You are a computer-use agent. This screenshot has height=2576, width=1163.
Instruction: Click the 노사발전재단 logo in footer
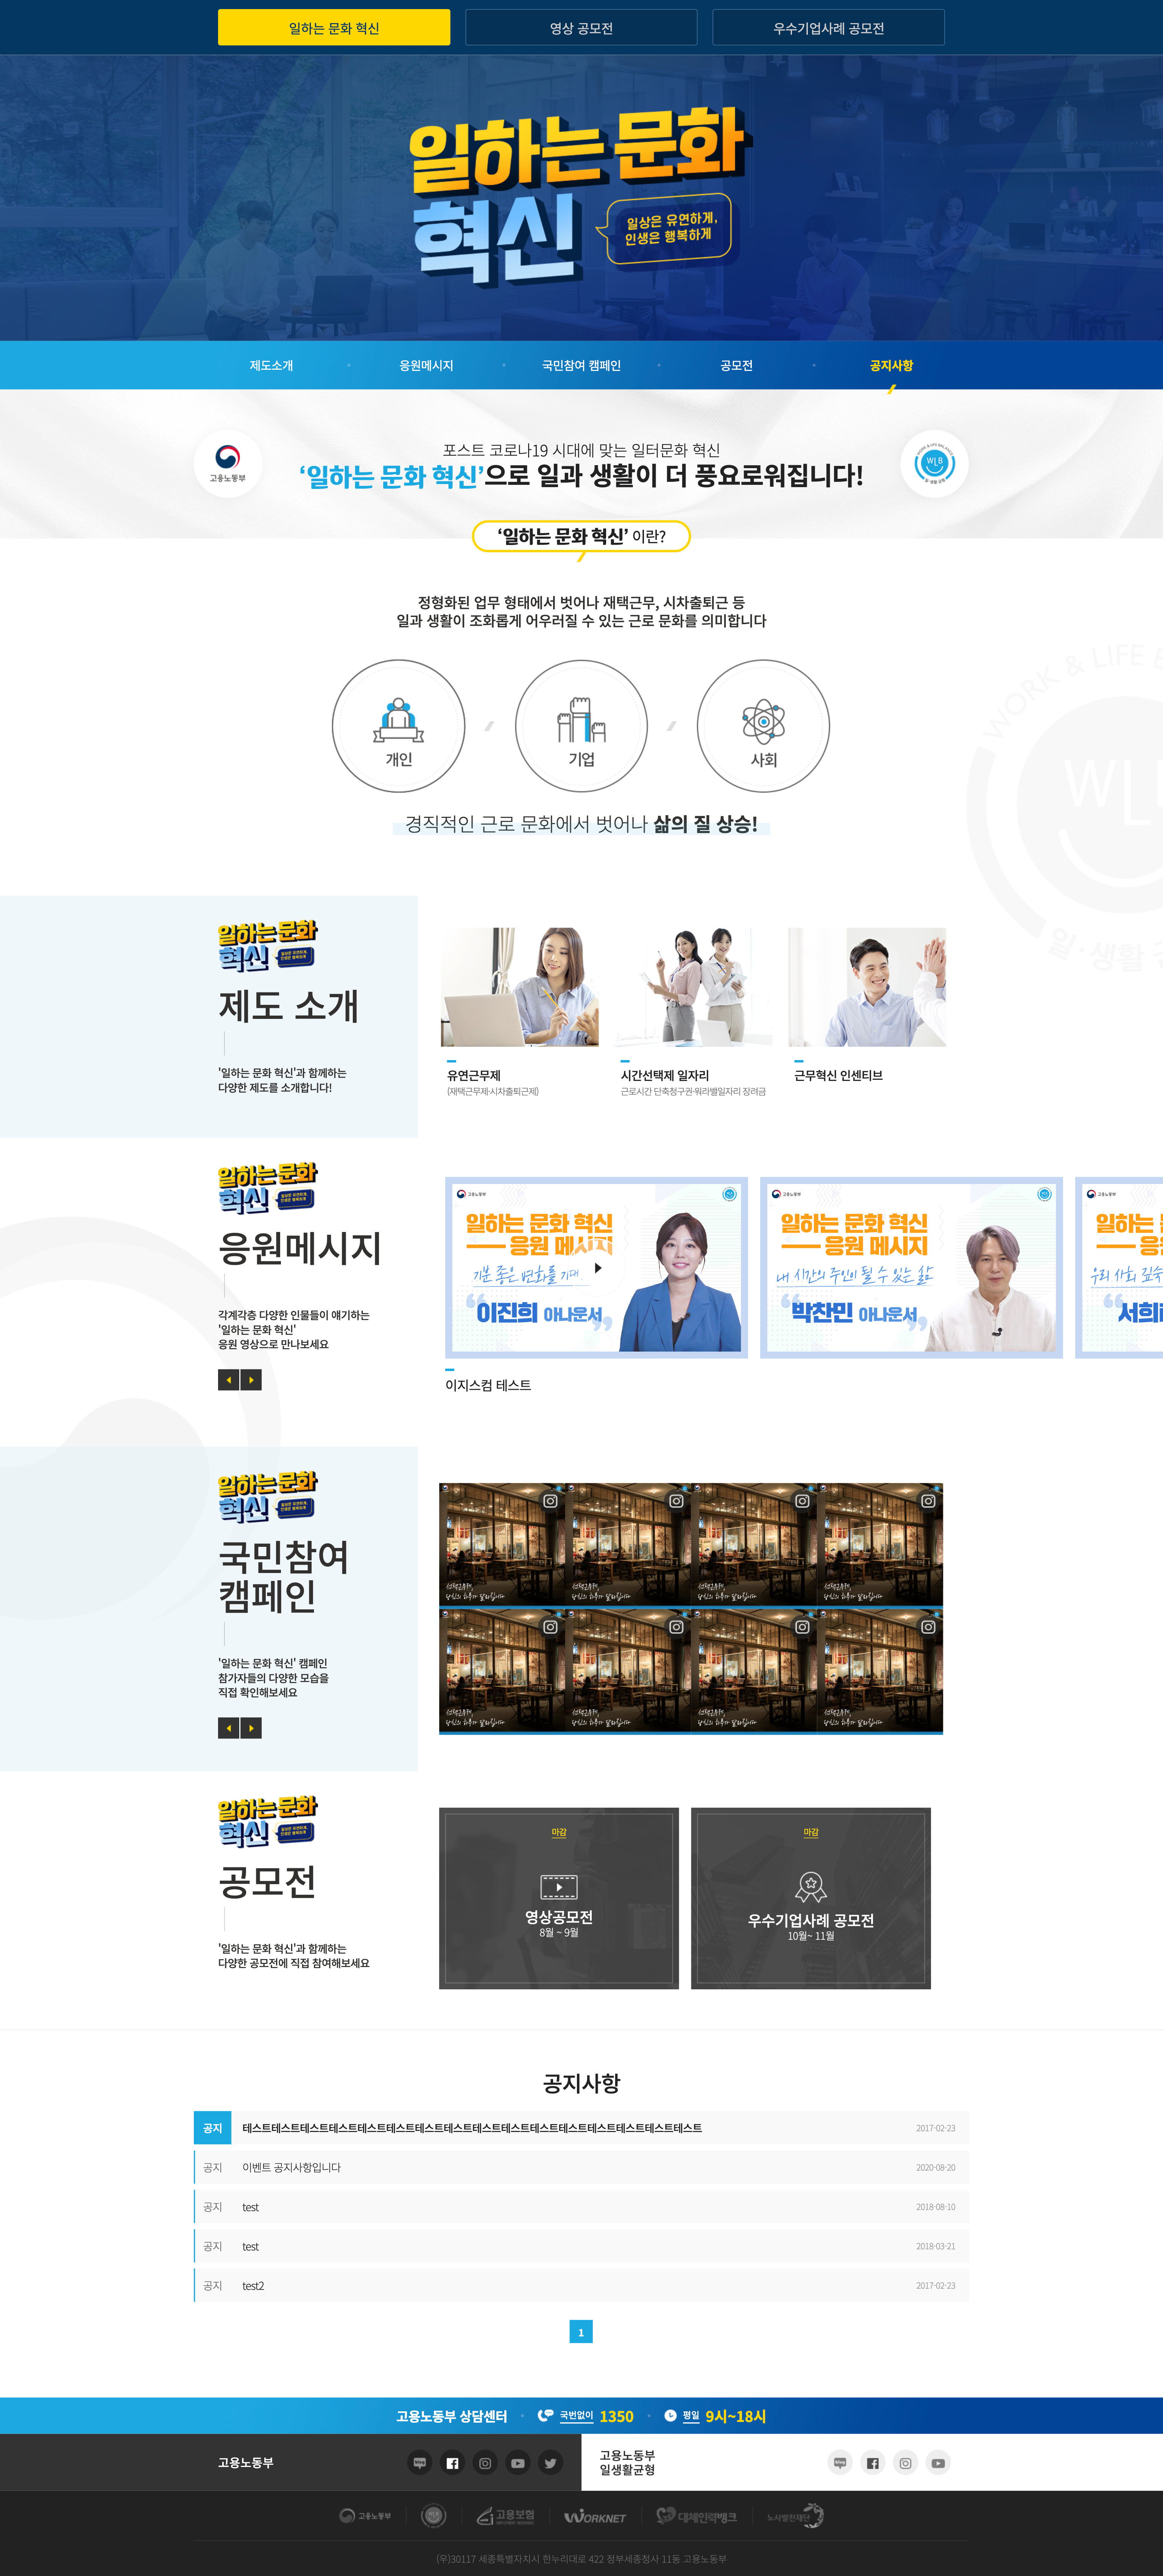pyautogui.click(x=796, y=2516)
